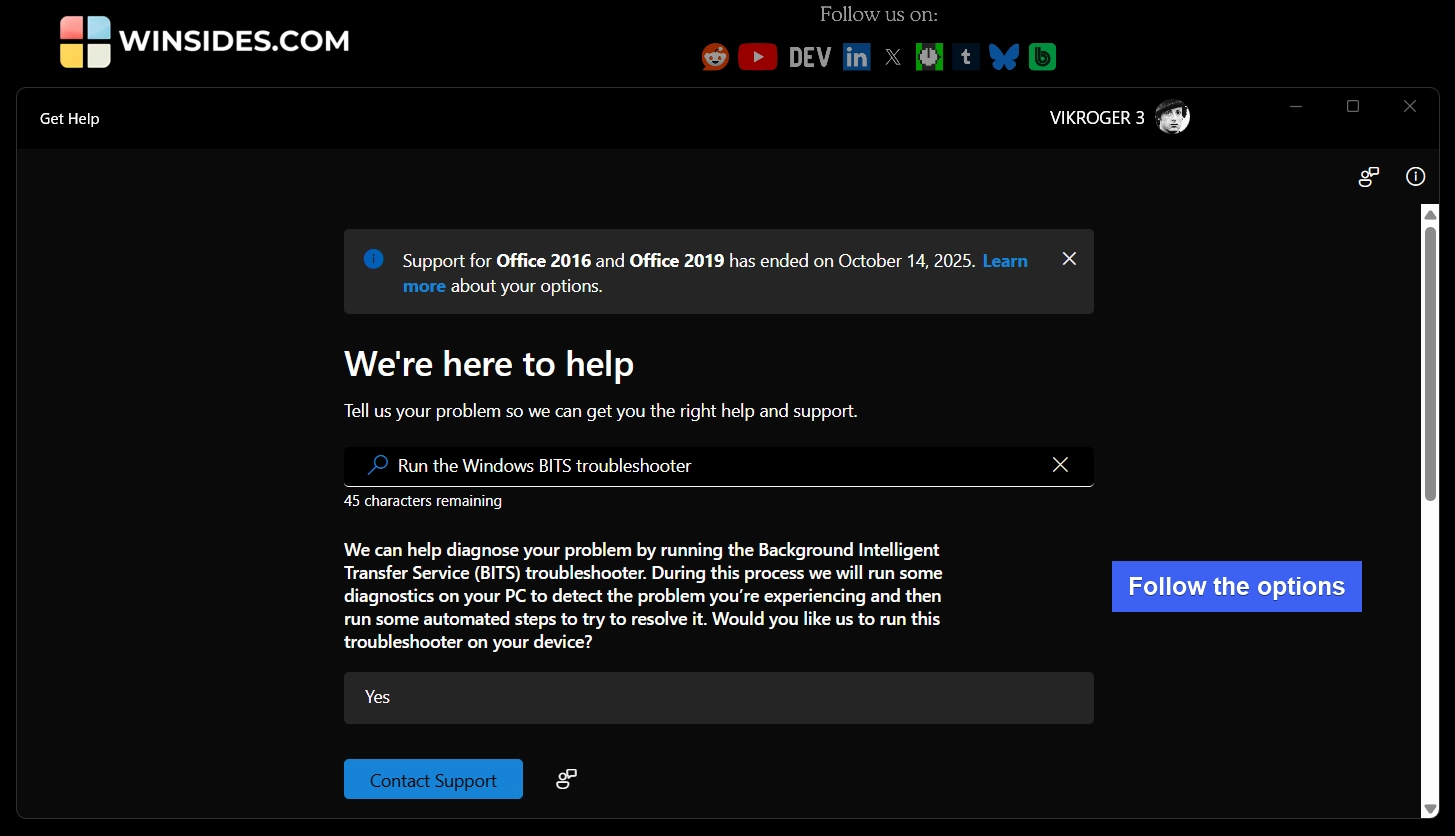
Task: Click the information circle icon at top right
Action: click(x=1415, y=177)
